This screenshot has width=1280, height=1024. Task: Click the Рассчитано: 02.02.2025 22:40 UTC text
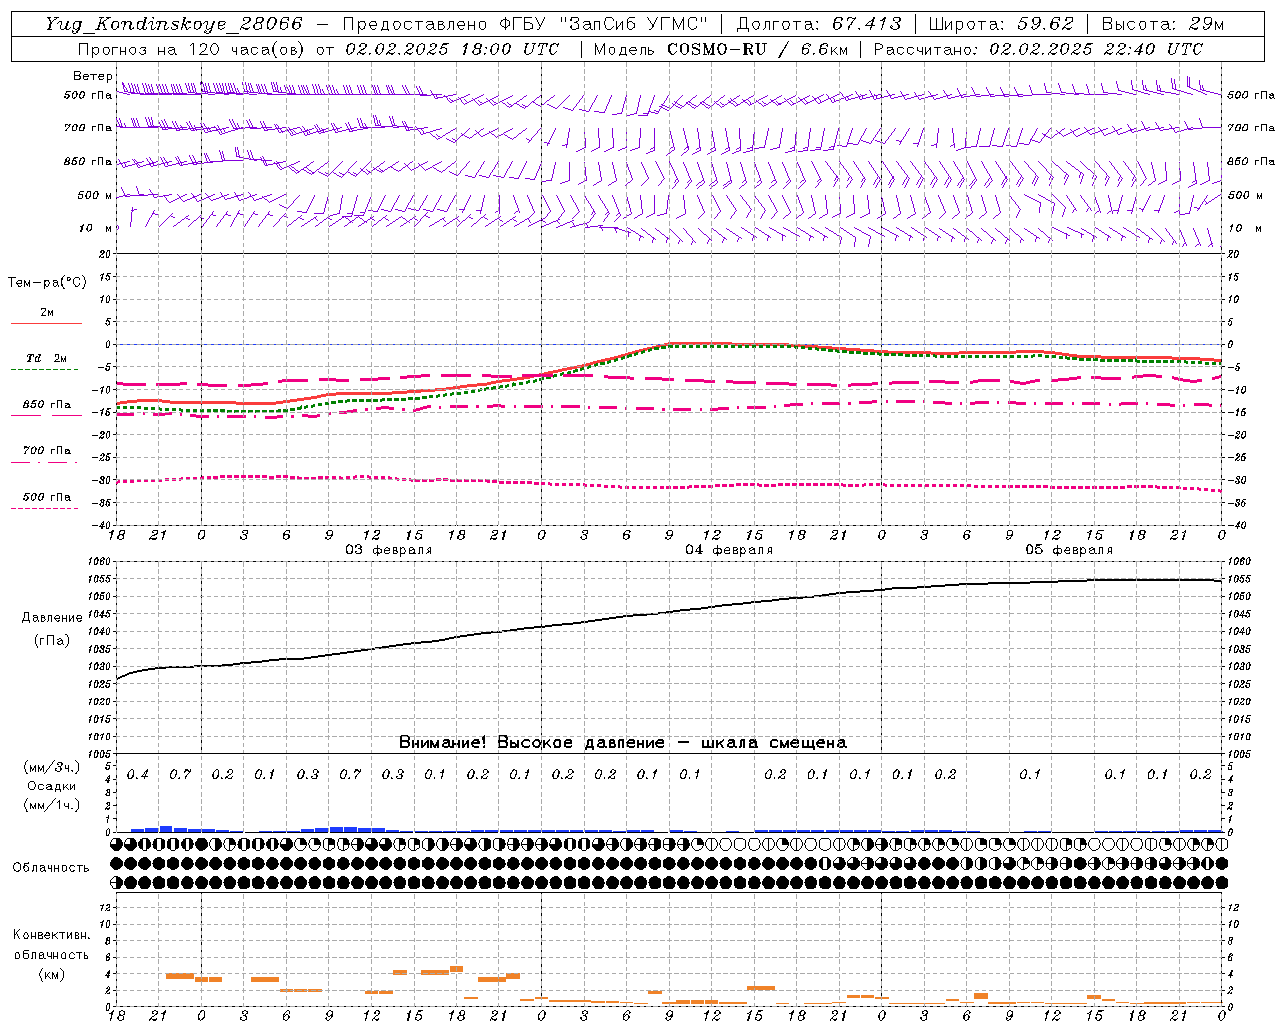pyautogui.click(x=1038, y=49)
